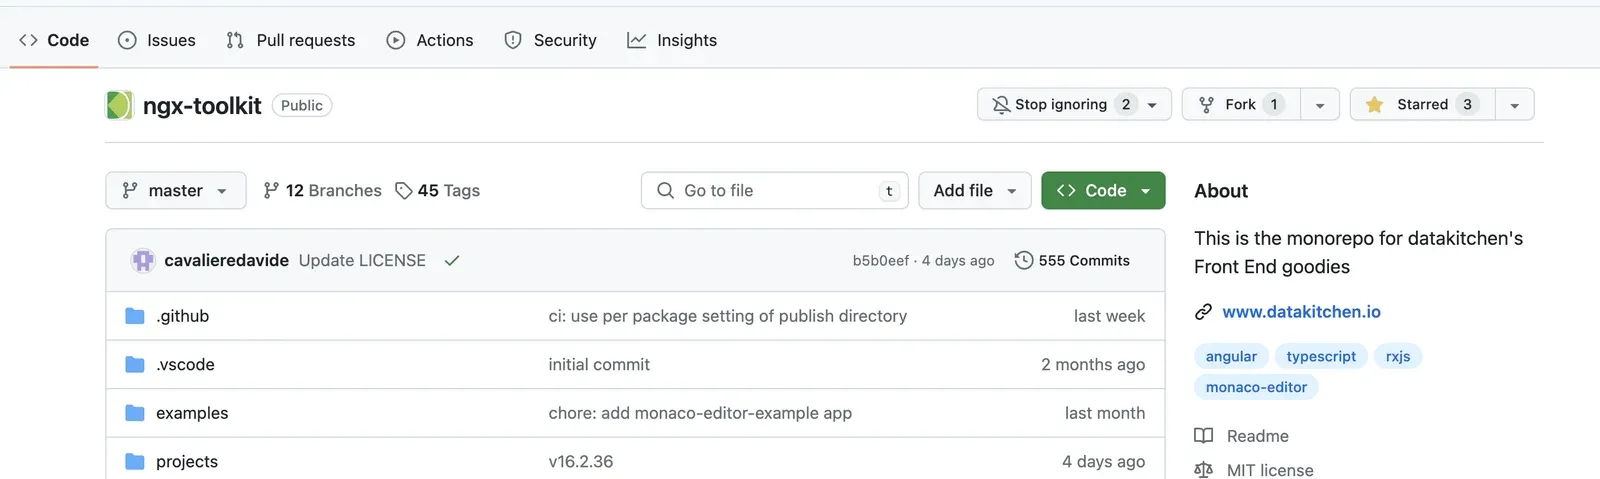
Task: Open the .github folder
Action: [183, 316]
